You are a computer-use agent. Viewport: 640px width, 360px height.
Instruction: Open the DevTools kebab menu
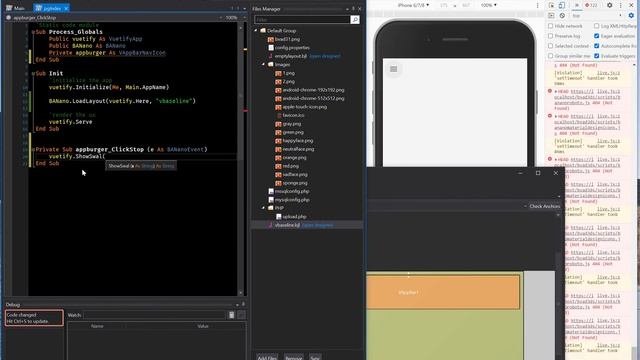(x=620, y=5)
